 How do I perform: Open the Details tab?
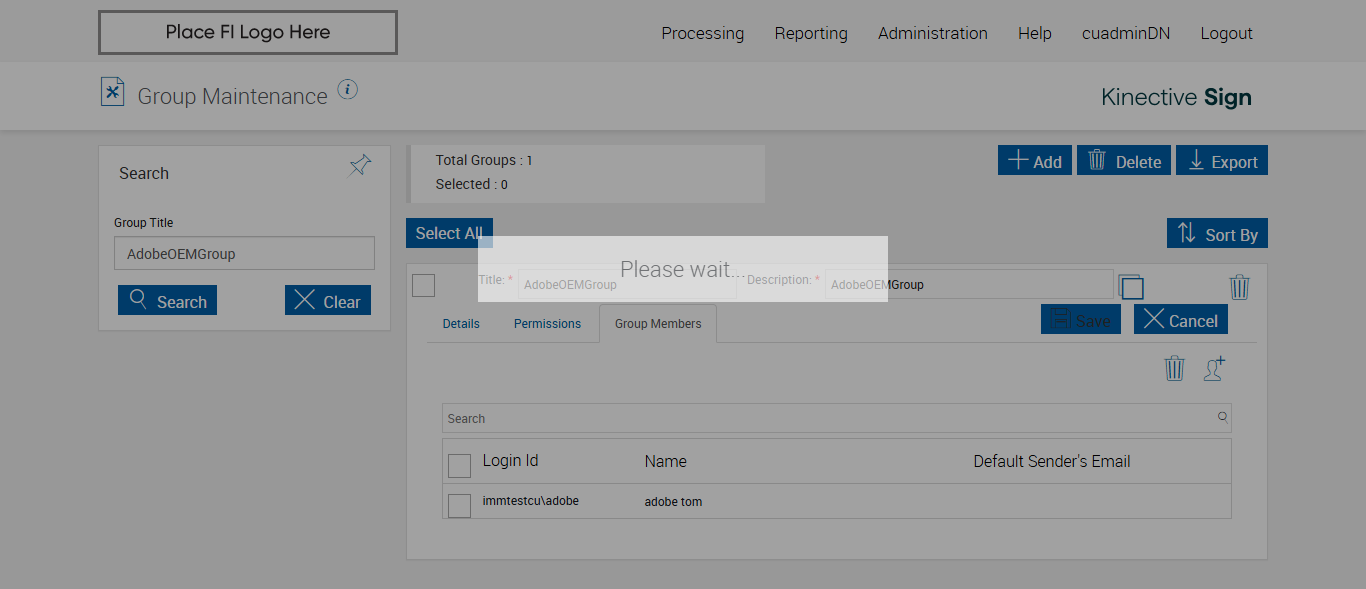coord(461,324)
